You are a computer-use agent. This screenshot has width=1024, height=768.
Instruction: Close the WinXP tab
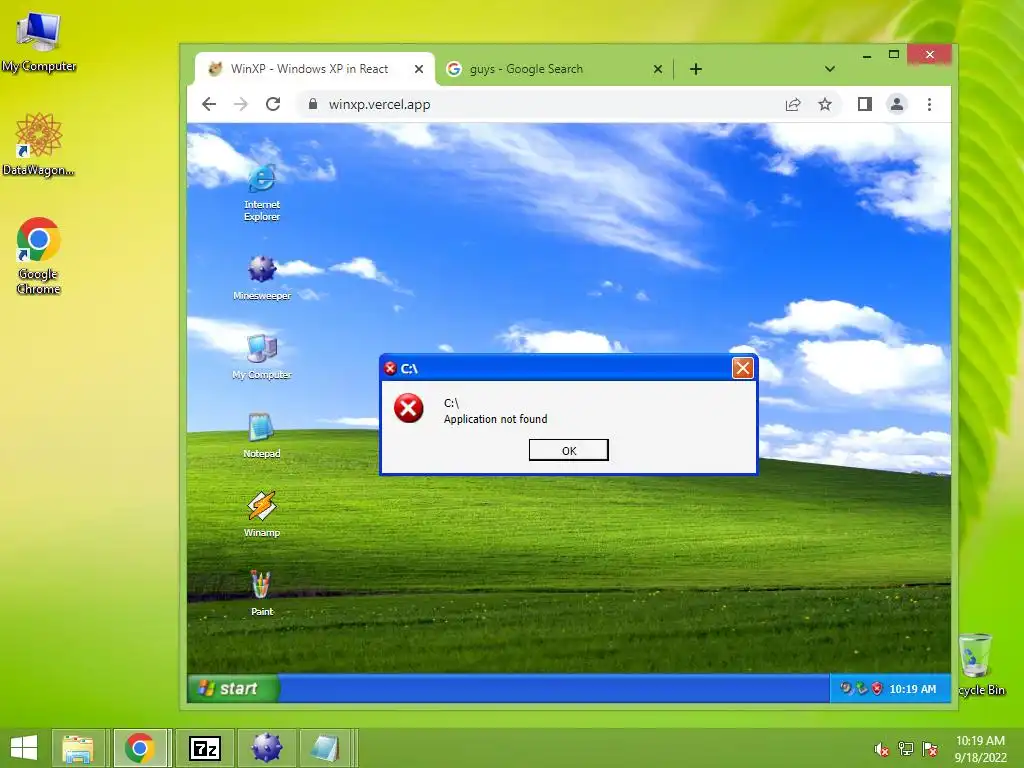(x=419, y=69)
